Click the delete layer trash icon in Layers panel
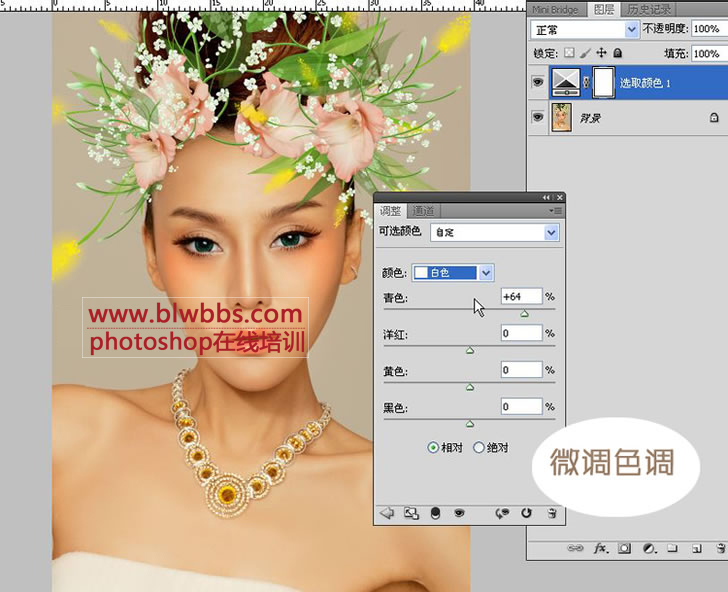The image size is (728, 592). (x=721, y=549)
